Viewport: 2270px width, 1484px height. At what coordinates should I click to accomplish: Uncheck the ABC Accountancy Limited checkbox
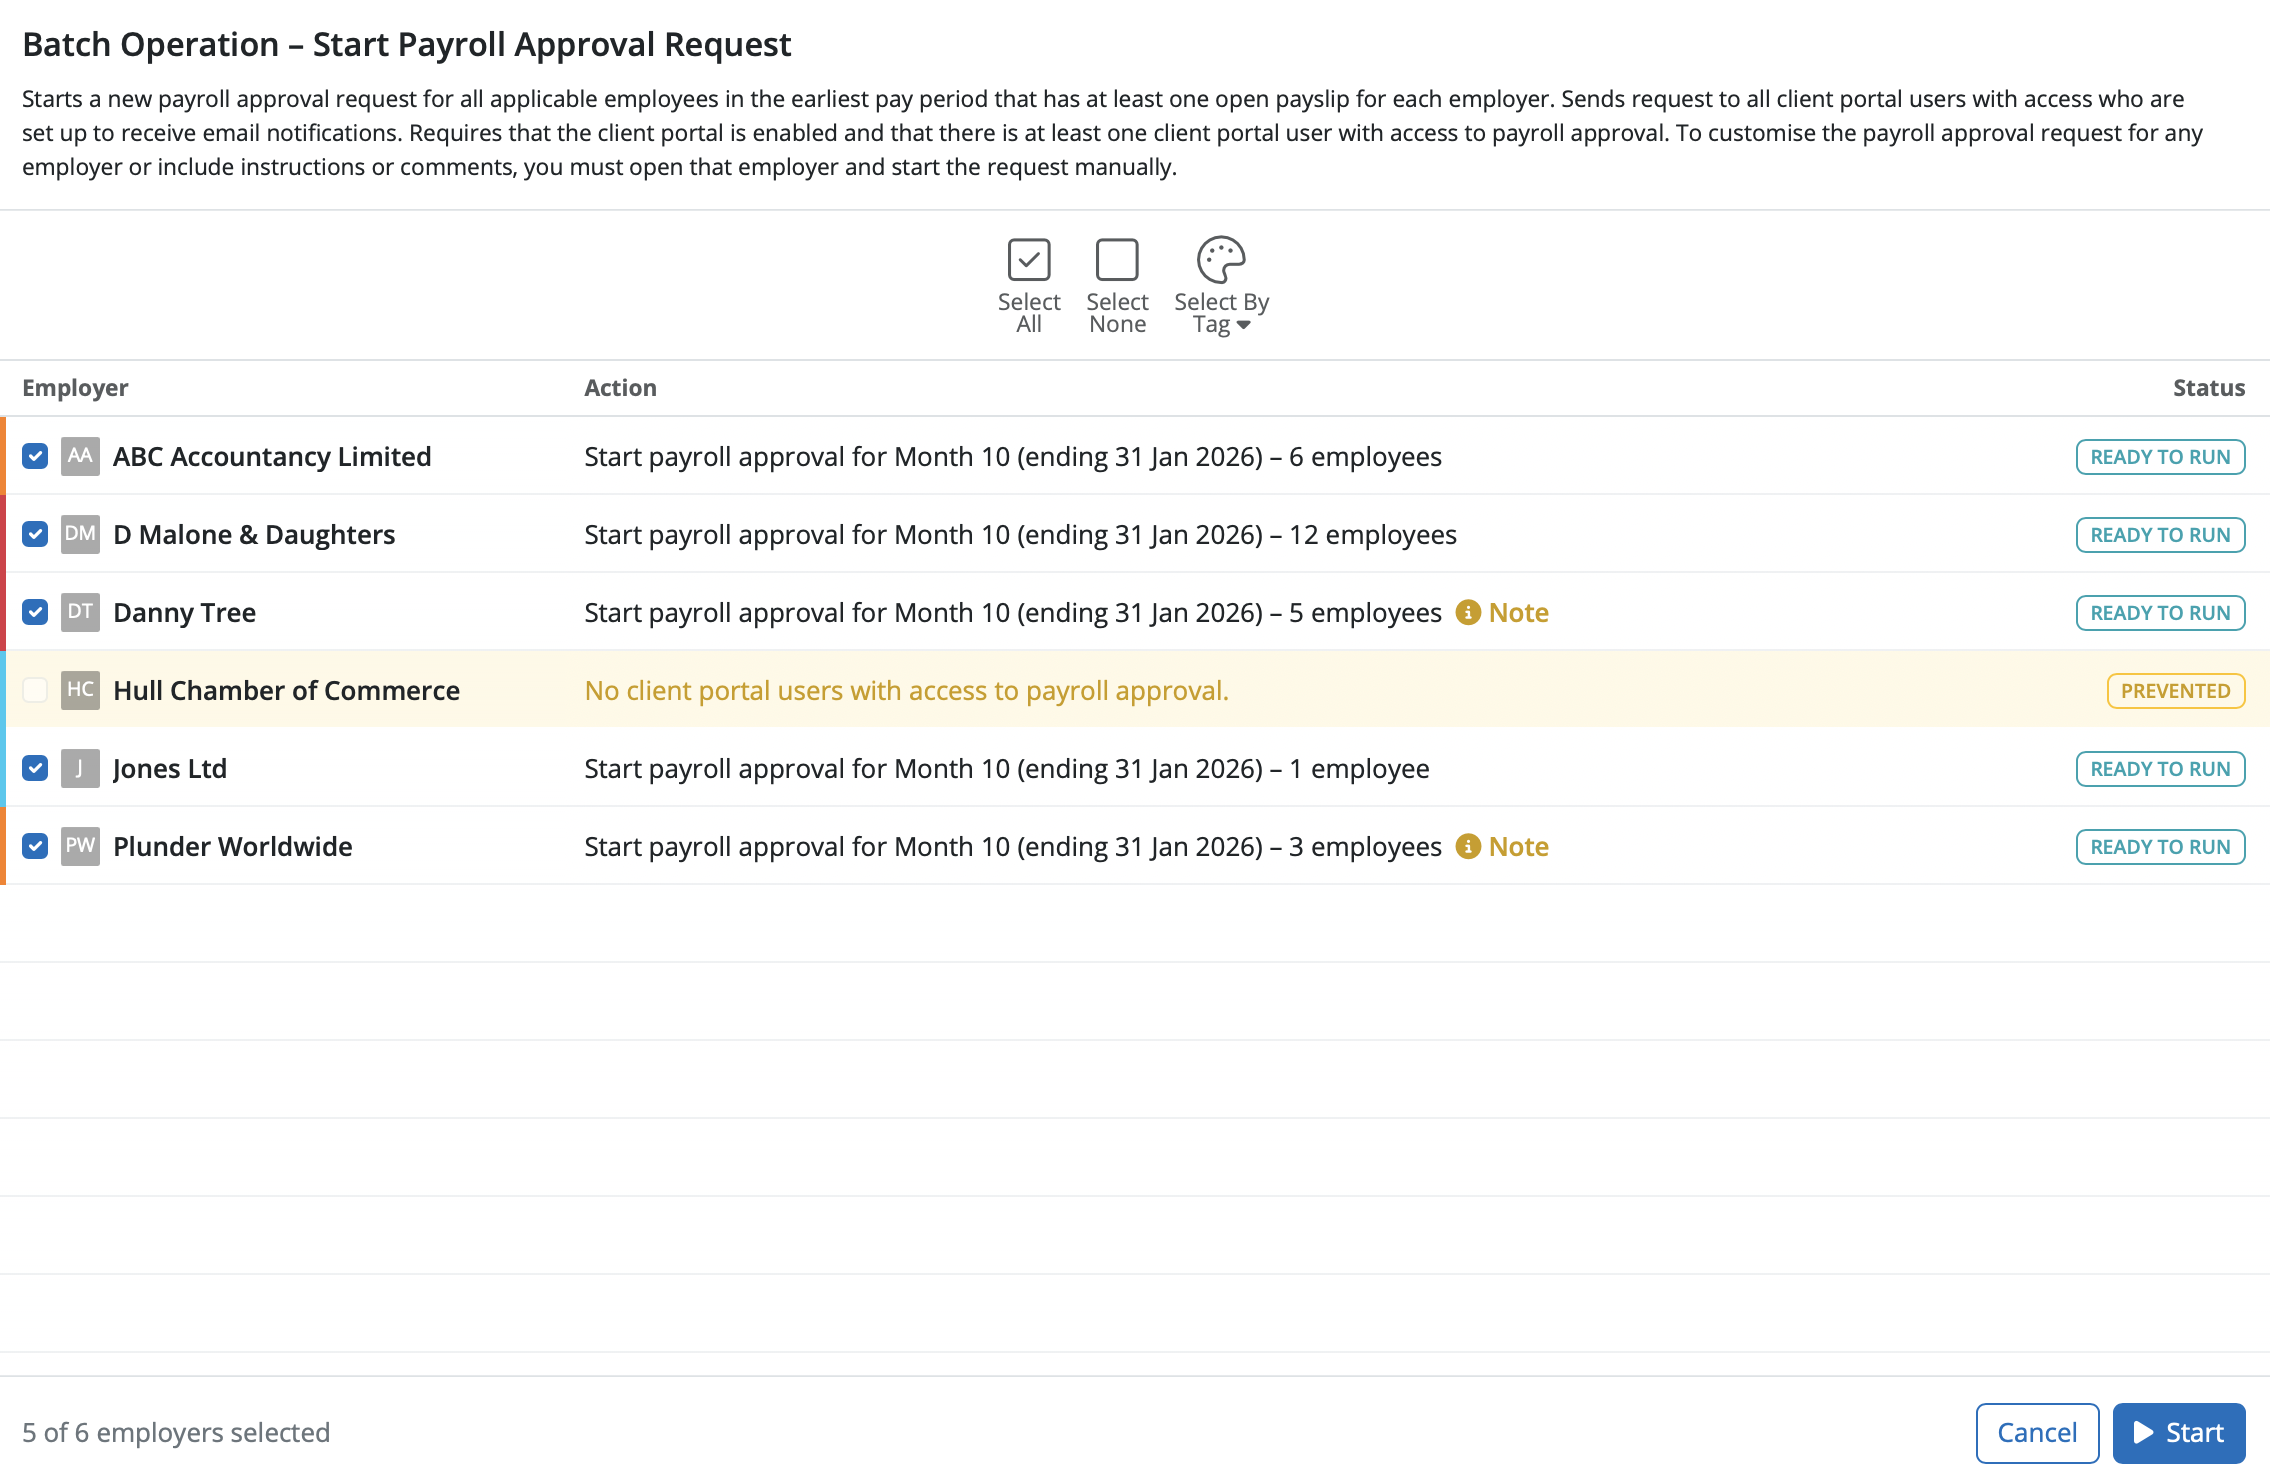click(x=34, y=456)
